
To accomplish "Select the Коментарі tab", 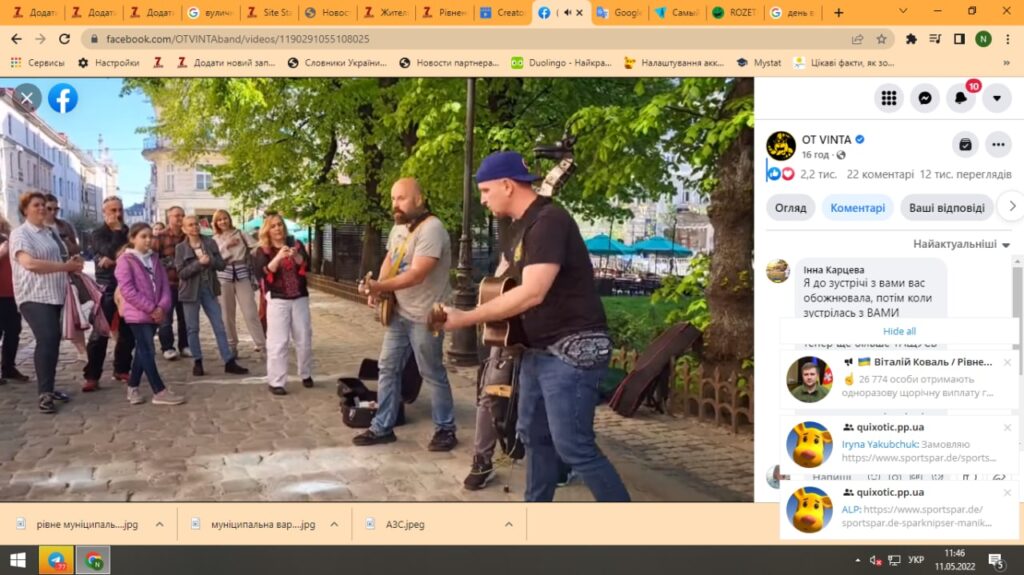I will point(857,208).
